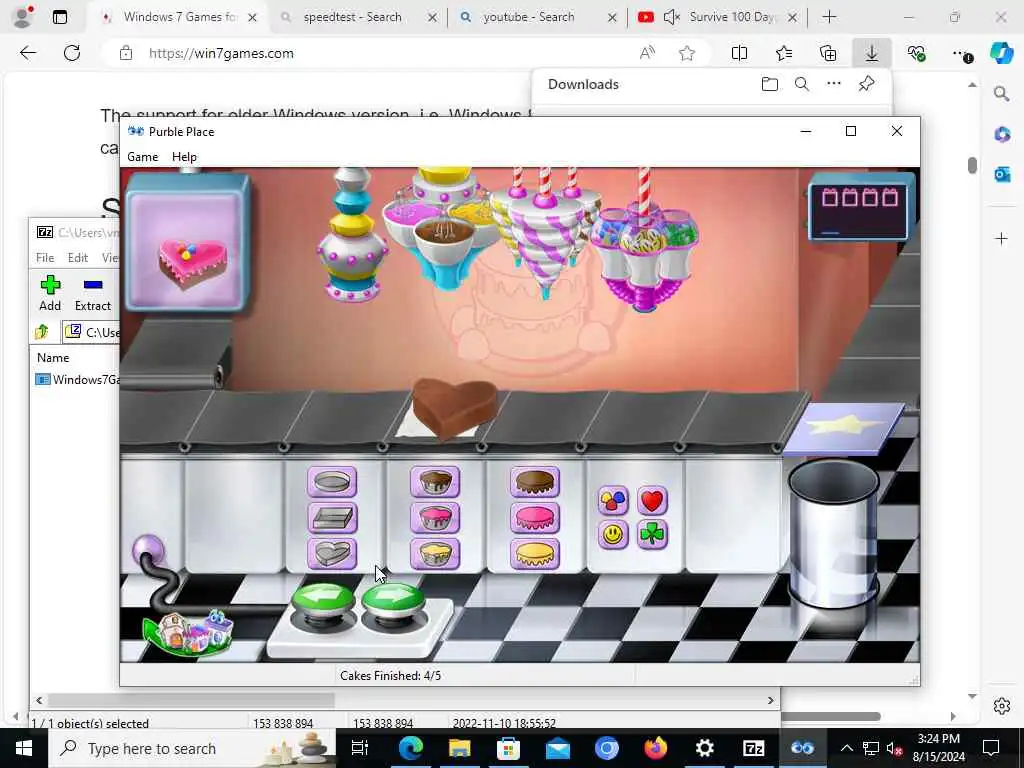Image resolution: width=1024 pixels, height=768 pixels.
Task: Add a site to the Edge sidebar with plus
Action: click(1002, 238)
